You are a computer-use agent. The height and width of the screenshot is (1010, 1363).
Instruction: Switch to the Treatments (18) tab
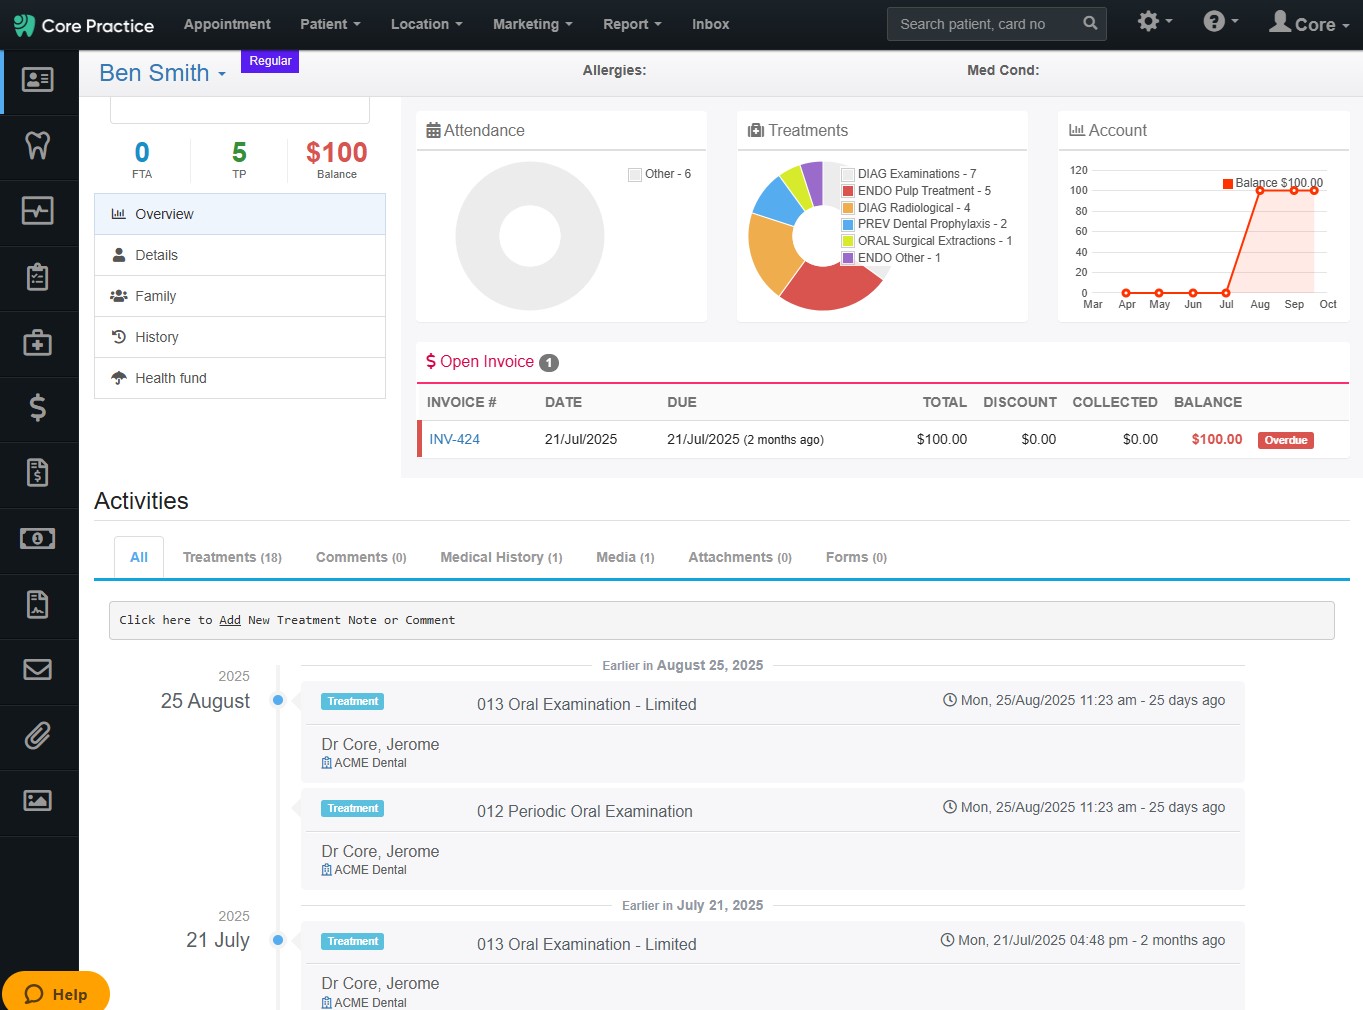point(232,557)
